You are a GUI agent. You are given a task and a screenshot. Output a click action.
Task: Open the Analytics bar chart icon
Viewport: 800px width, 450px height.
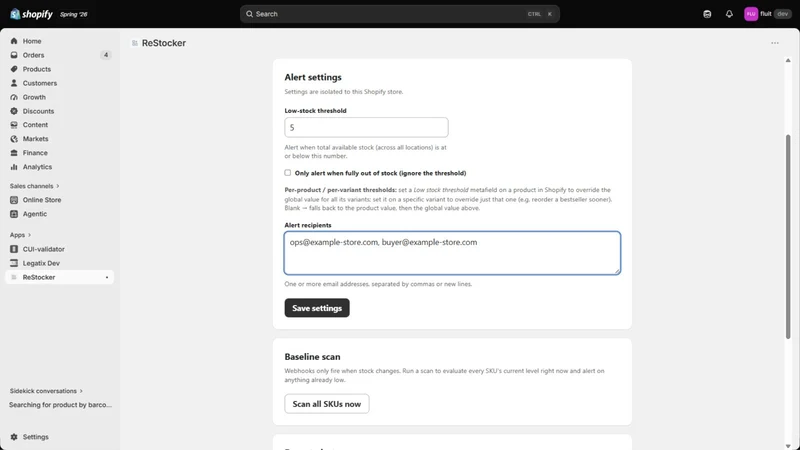pos(14,167)
